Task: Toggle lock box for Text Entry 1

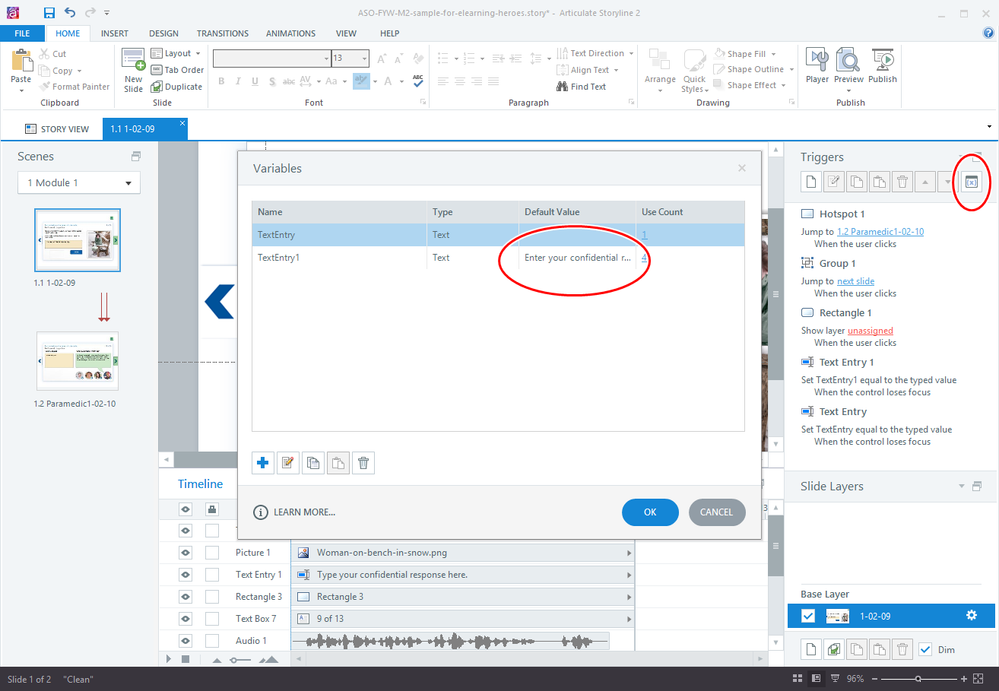Action: click(x=212, y=575)
